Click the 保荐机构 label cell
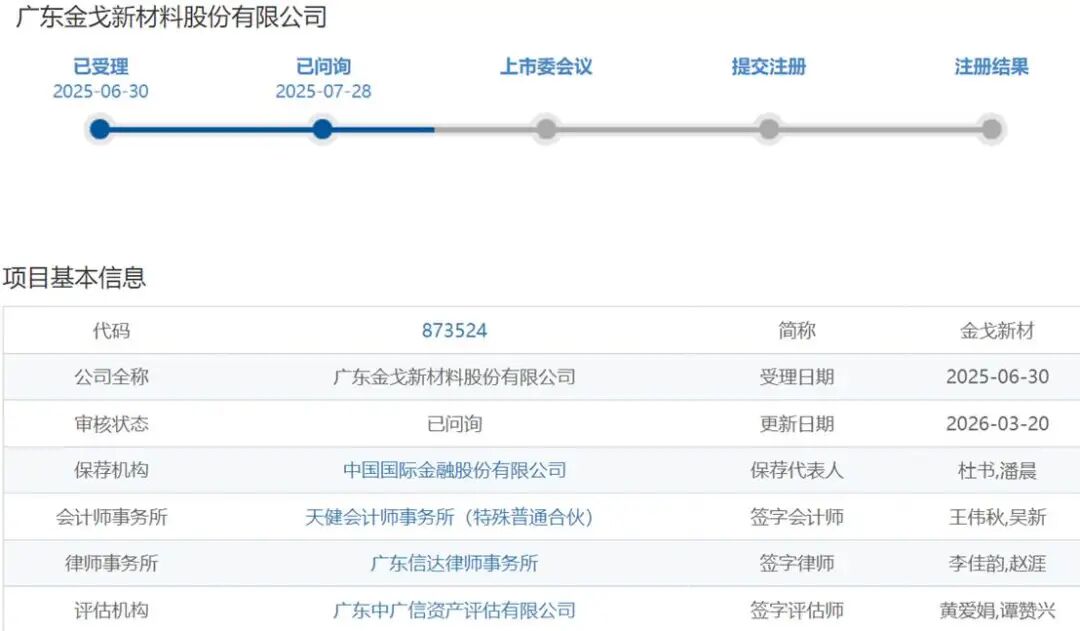The image size is (1080, 631). coord(111,470)
